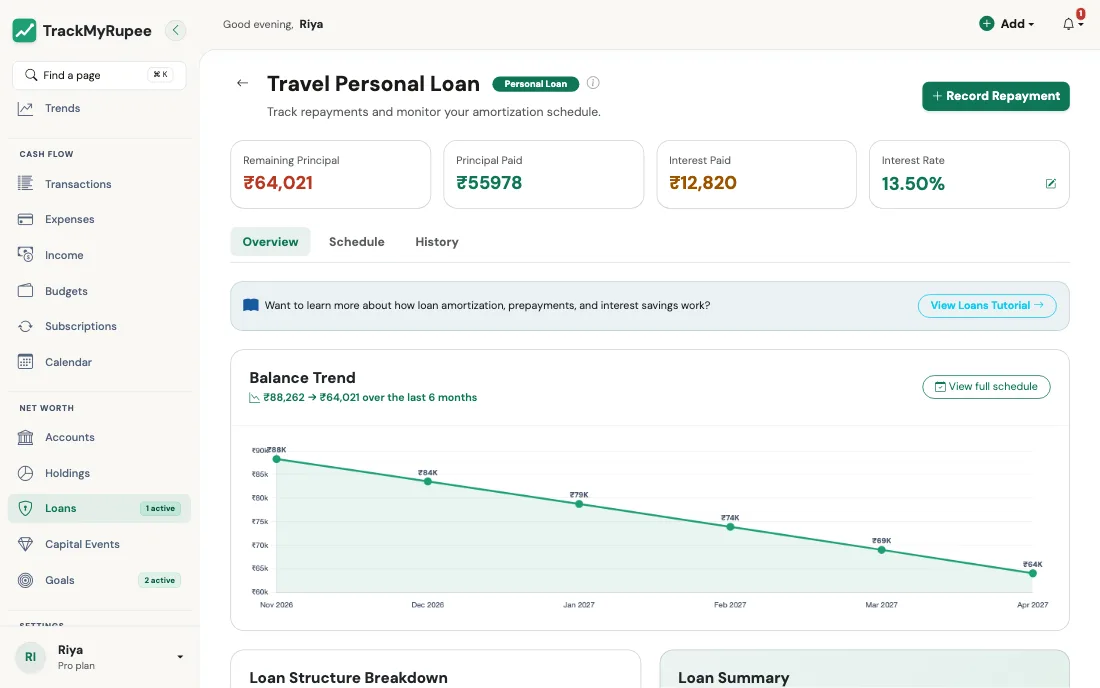The height and width of the screenshot is (688, 1100).
Task: Switch to the Schedule tab
Action: click(356, 242)
